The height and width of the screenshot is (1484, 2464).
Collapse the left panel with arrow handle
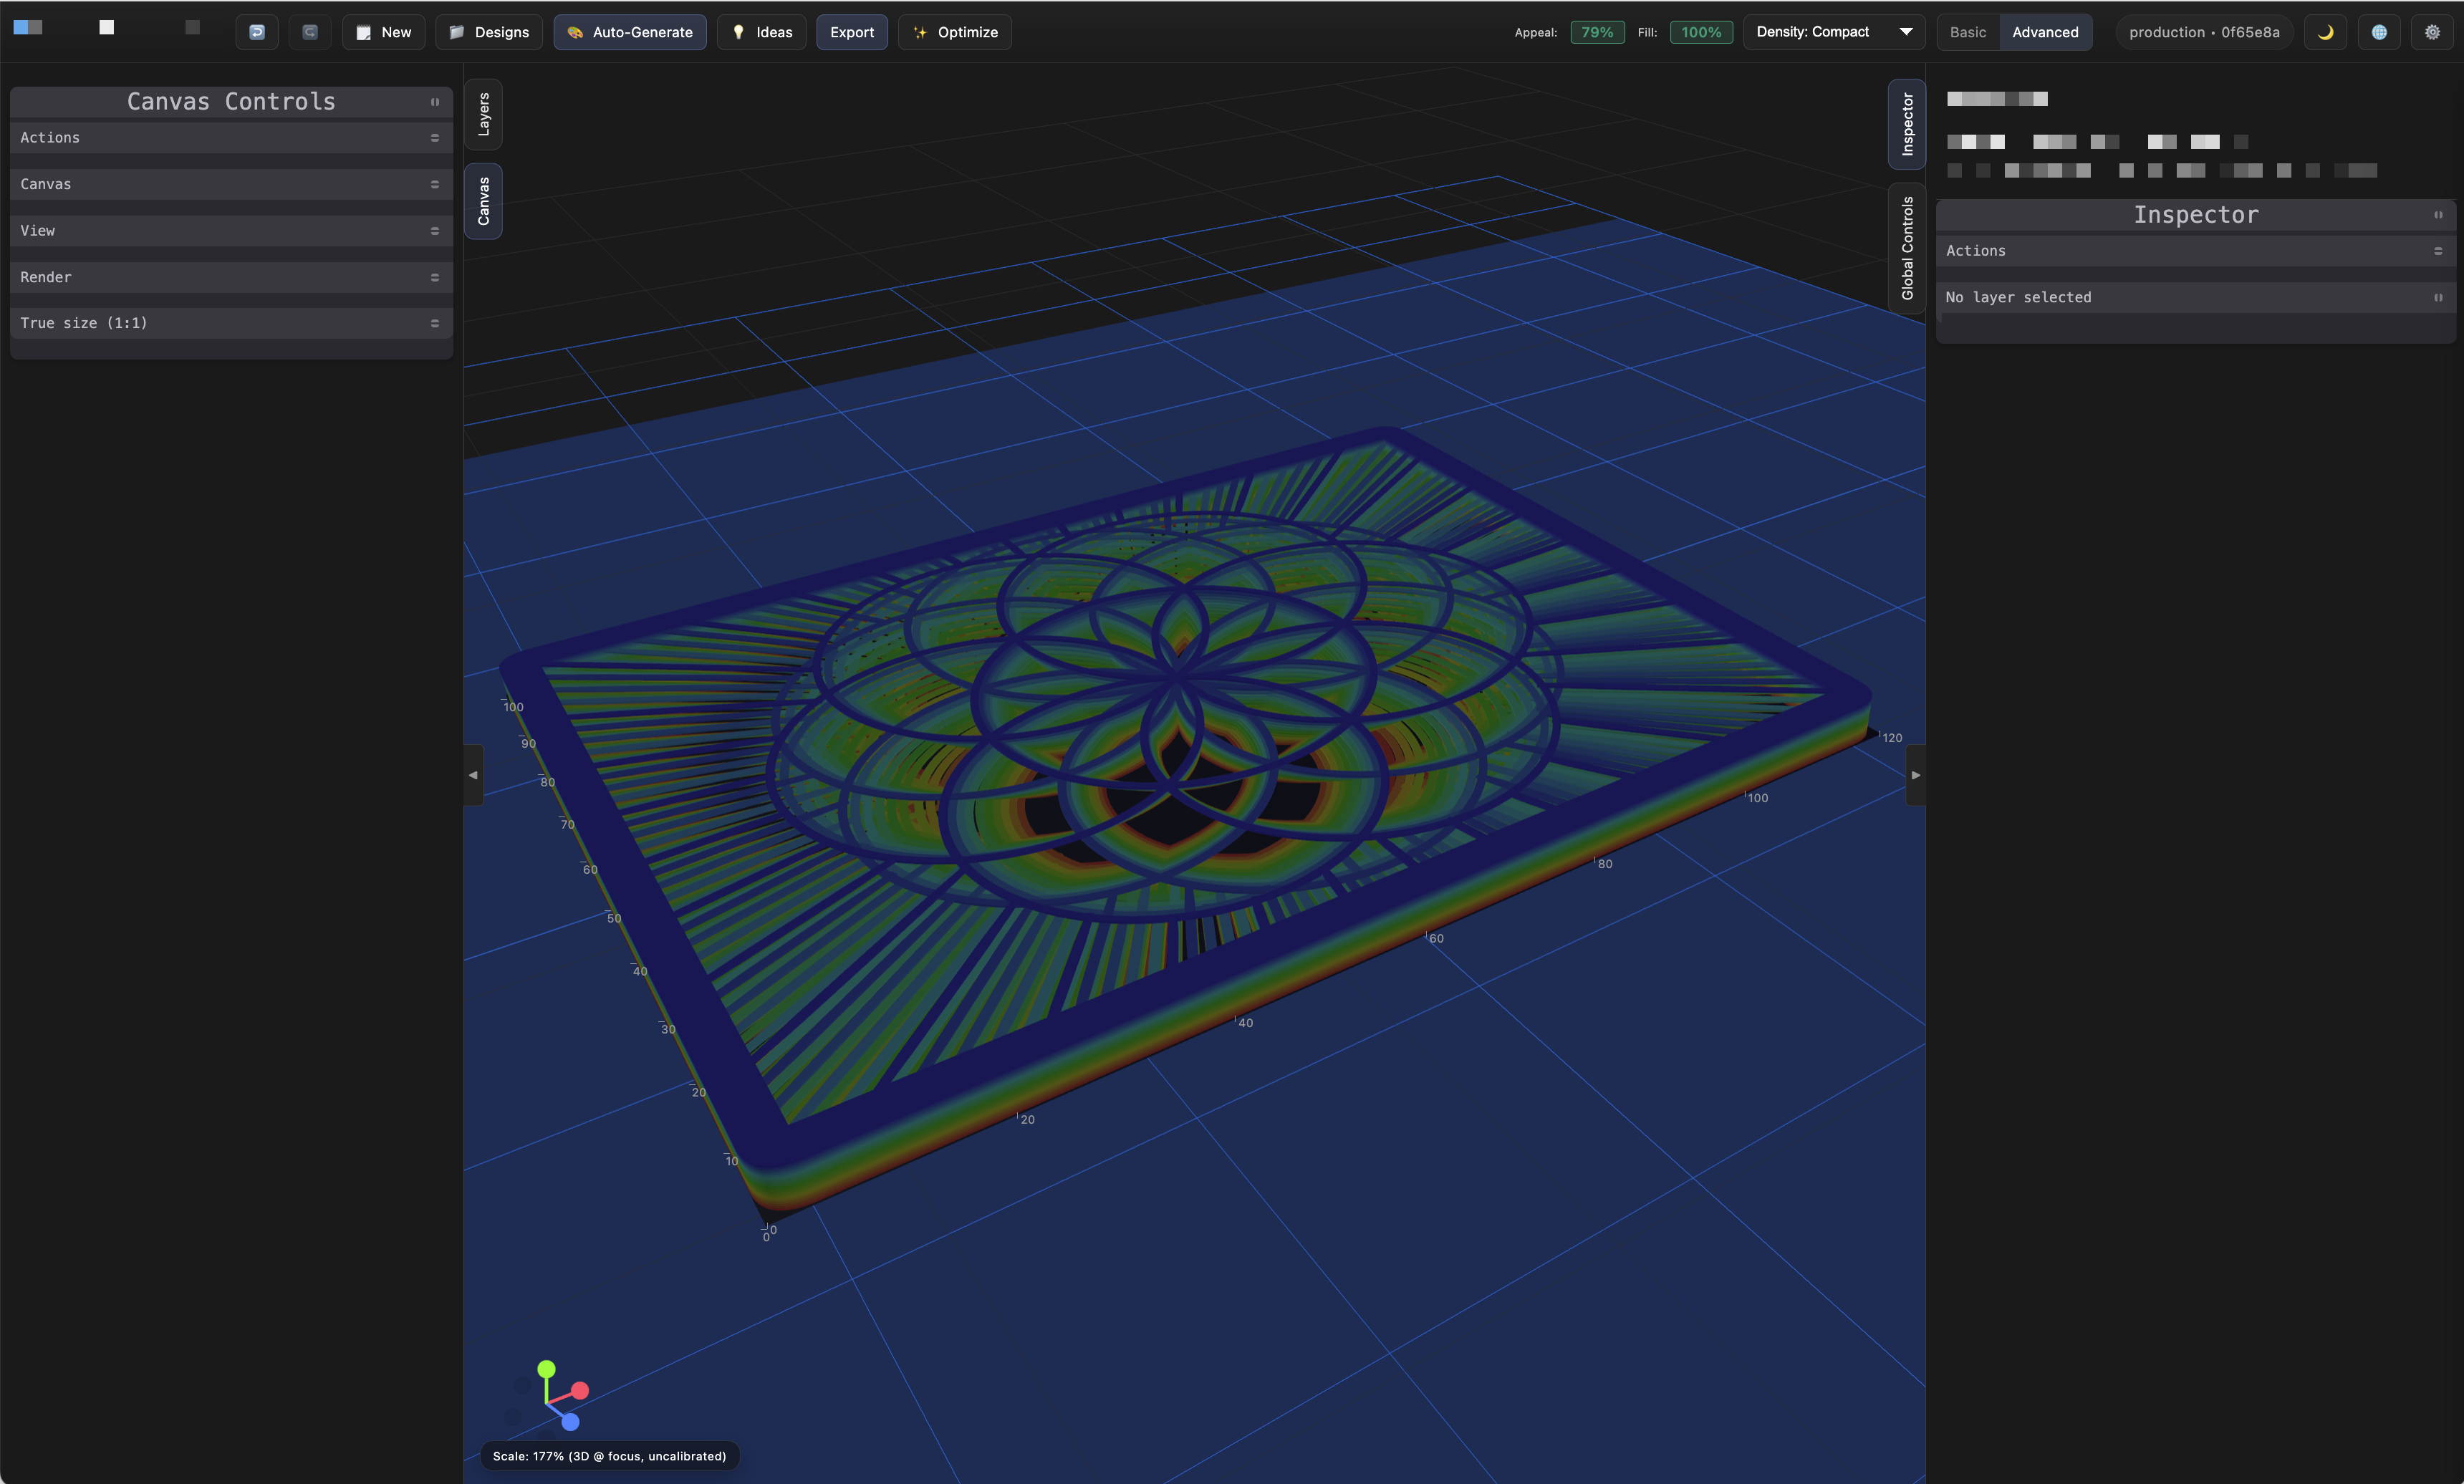[x=473, y=775]
